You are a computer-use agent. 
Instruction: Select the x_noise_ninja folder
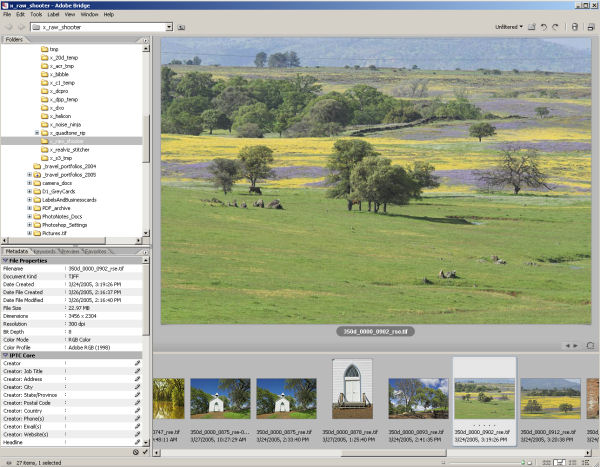pyautogui.click(x=65, y=124)
